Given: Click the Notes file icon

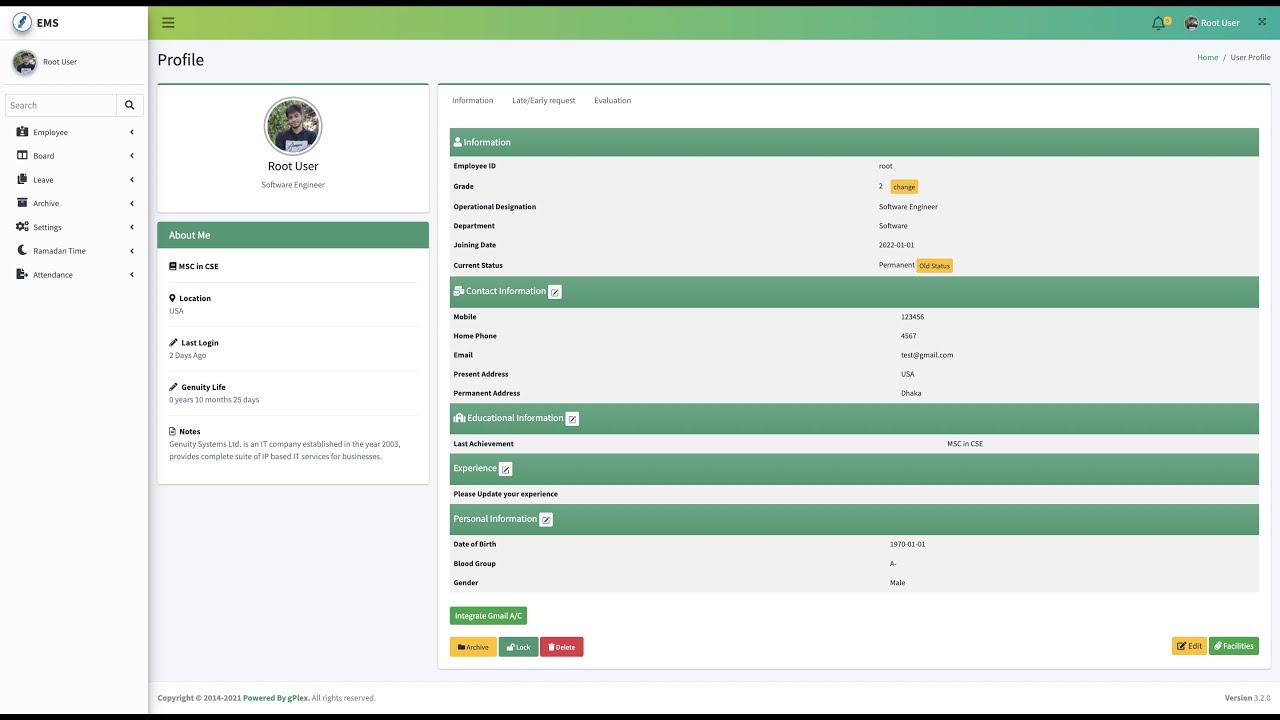Looking at the screenshot, I should pos(173,431).
